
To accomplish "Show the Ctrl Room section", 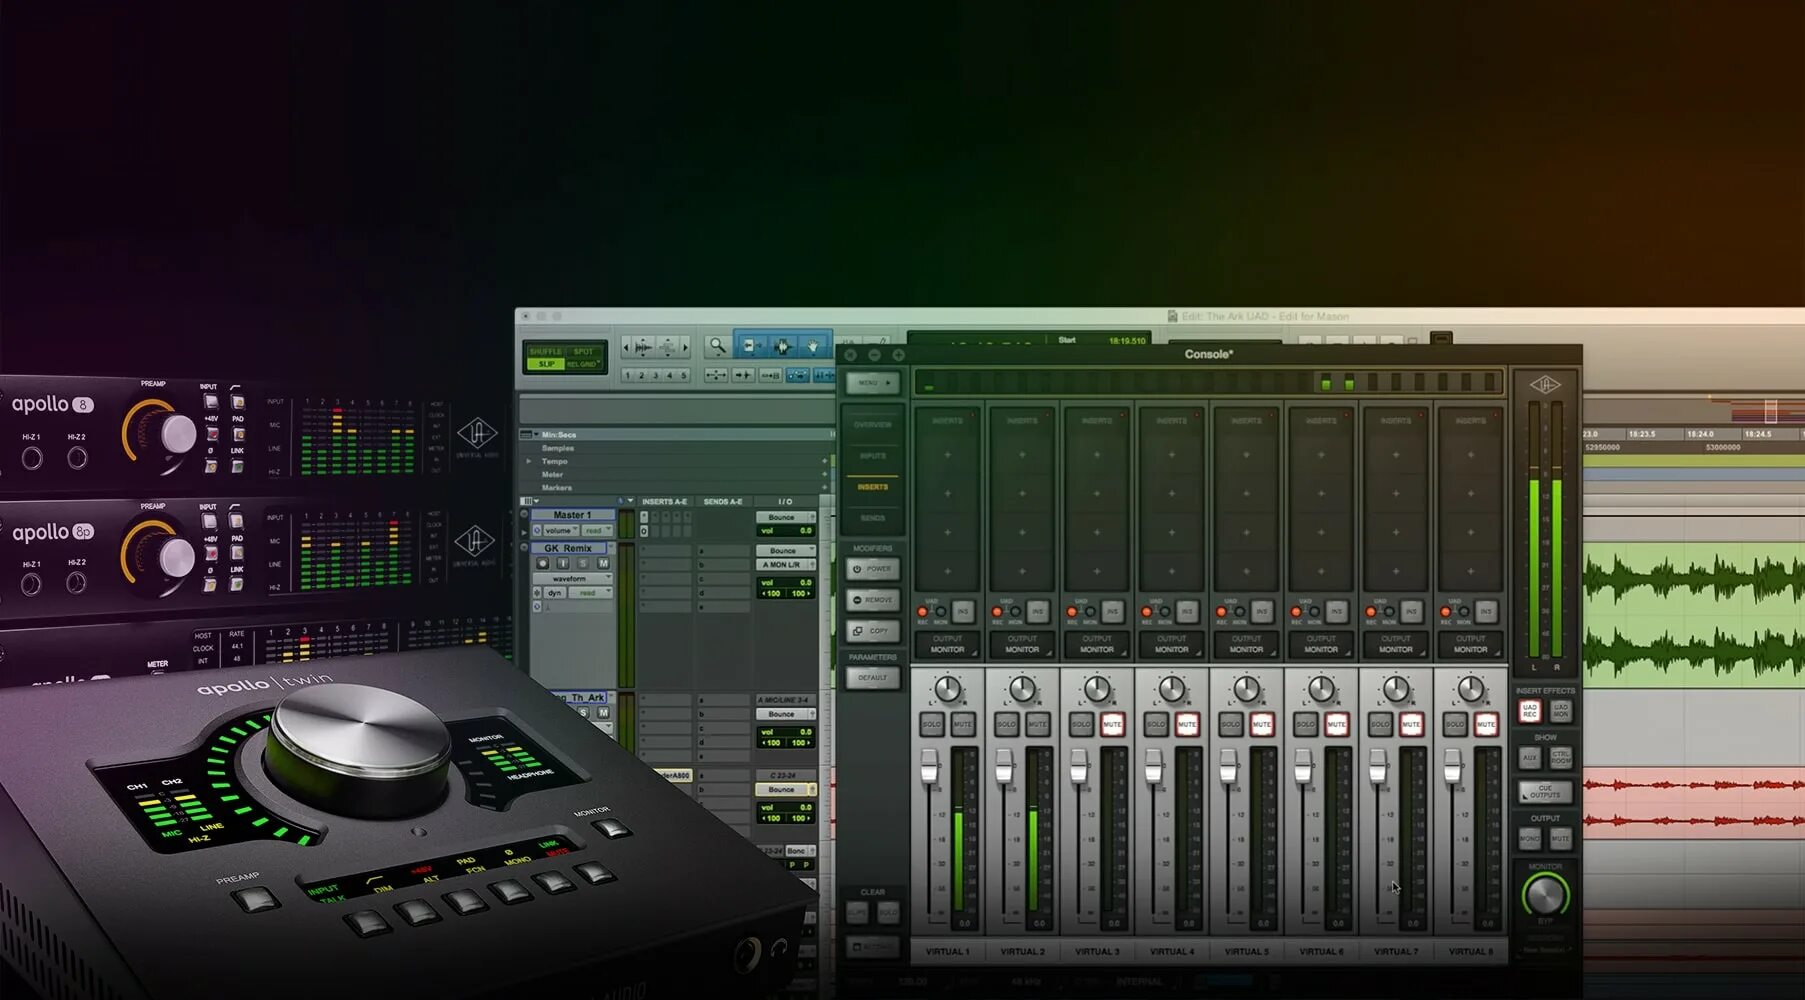I will [x=1560, y=757].
